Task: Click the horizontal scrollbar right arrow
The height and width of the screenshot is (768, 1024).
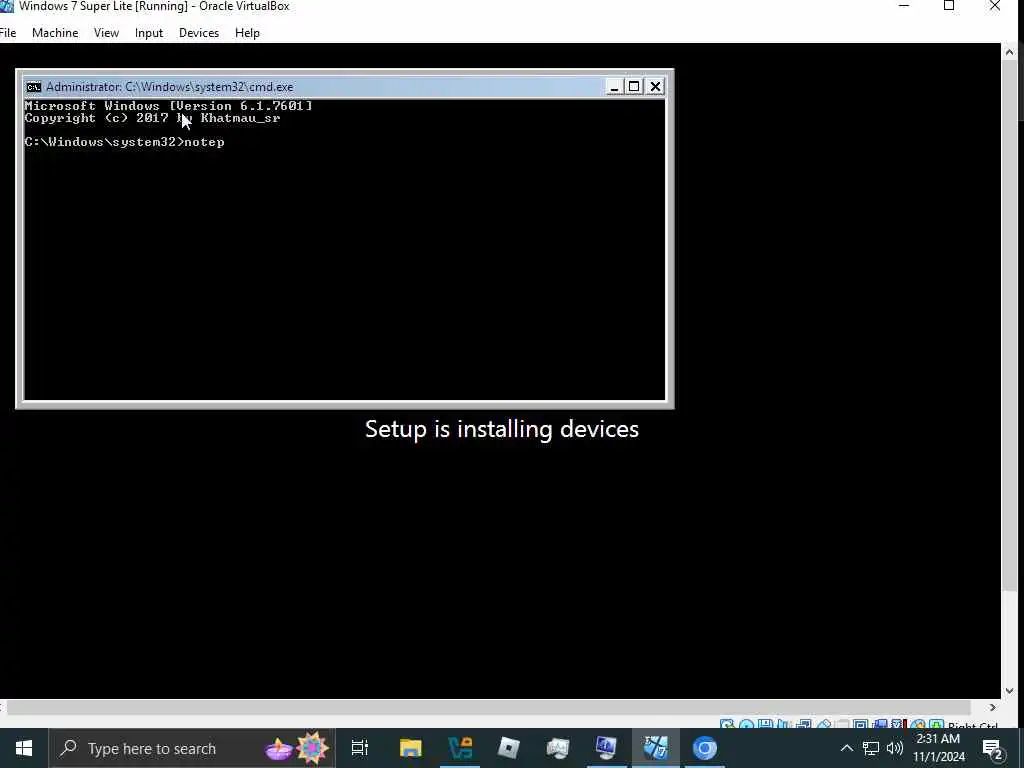Action: (993, 707)
